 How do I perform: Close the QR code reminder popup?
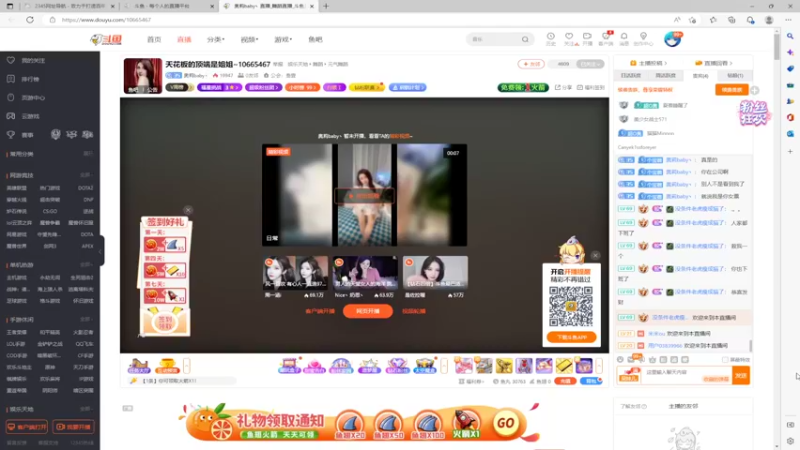tap(595, 255)
